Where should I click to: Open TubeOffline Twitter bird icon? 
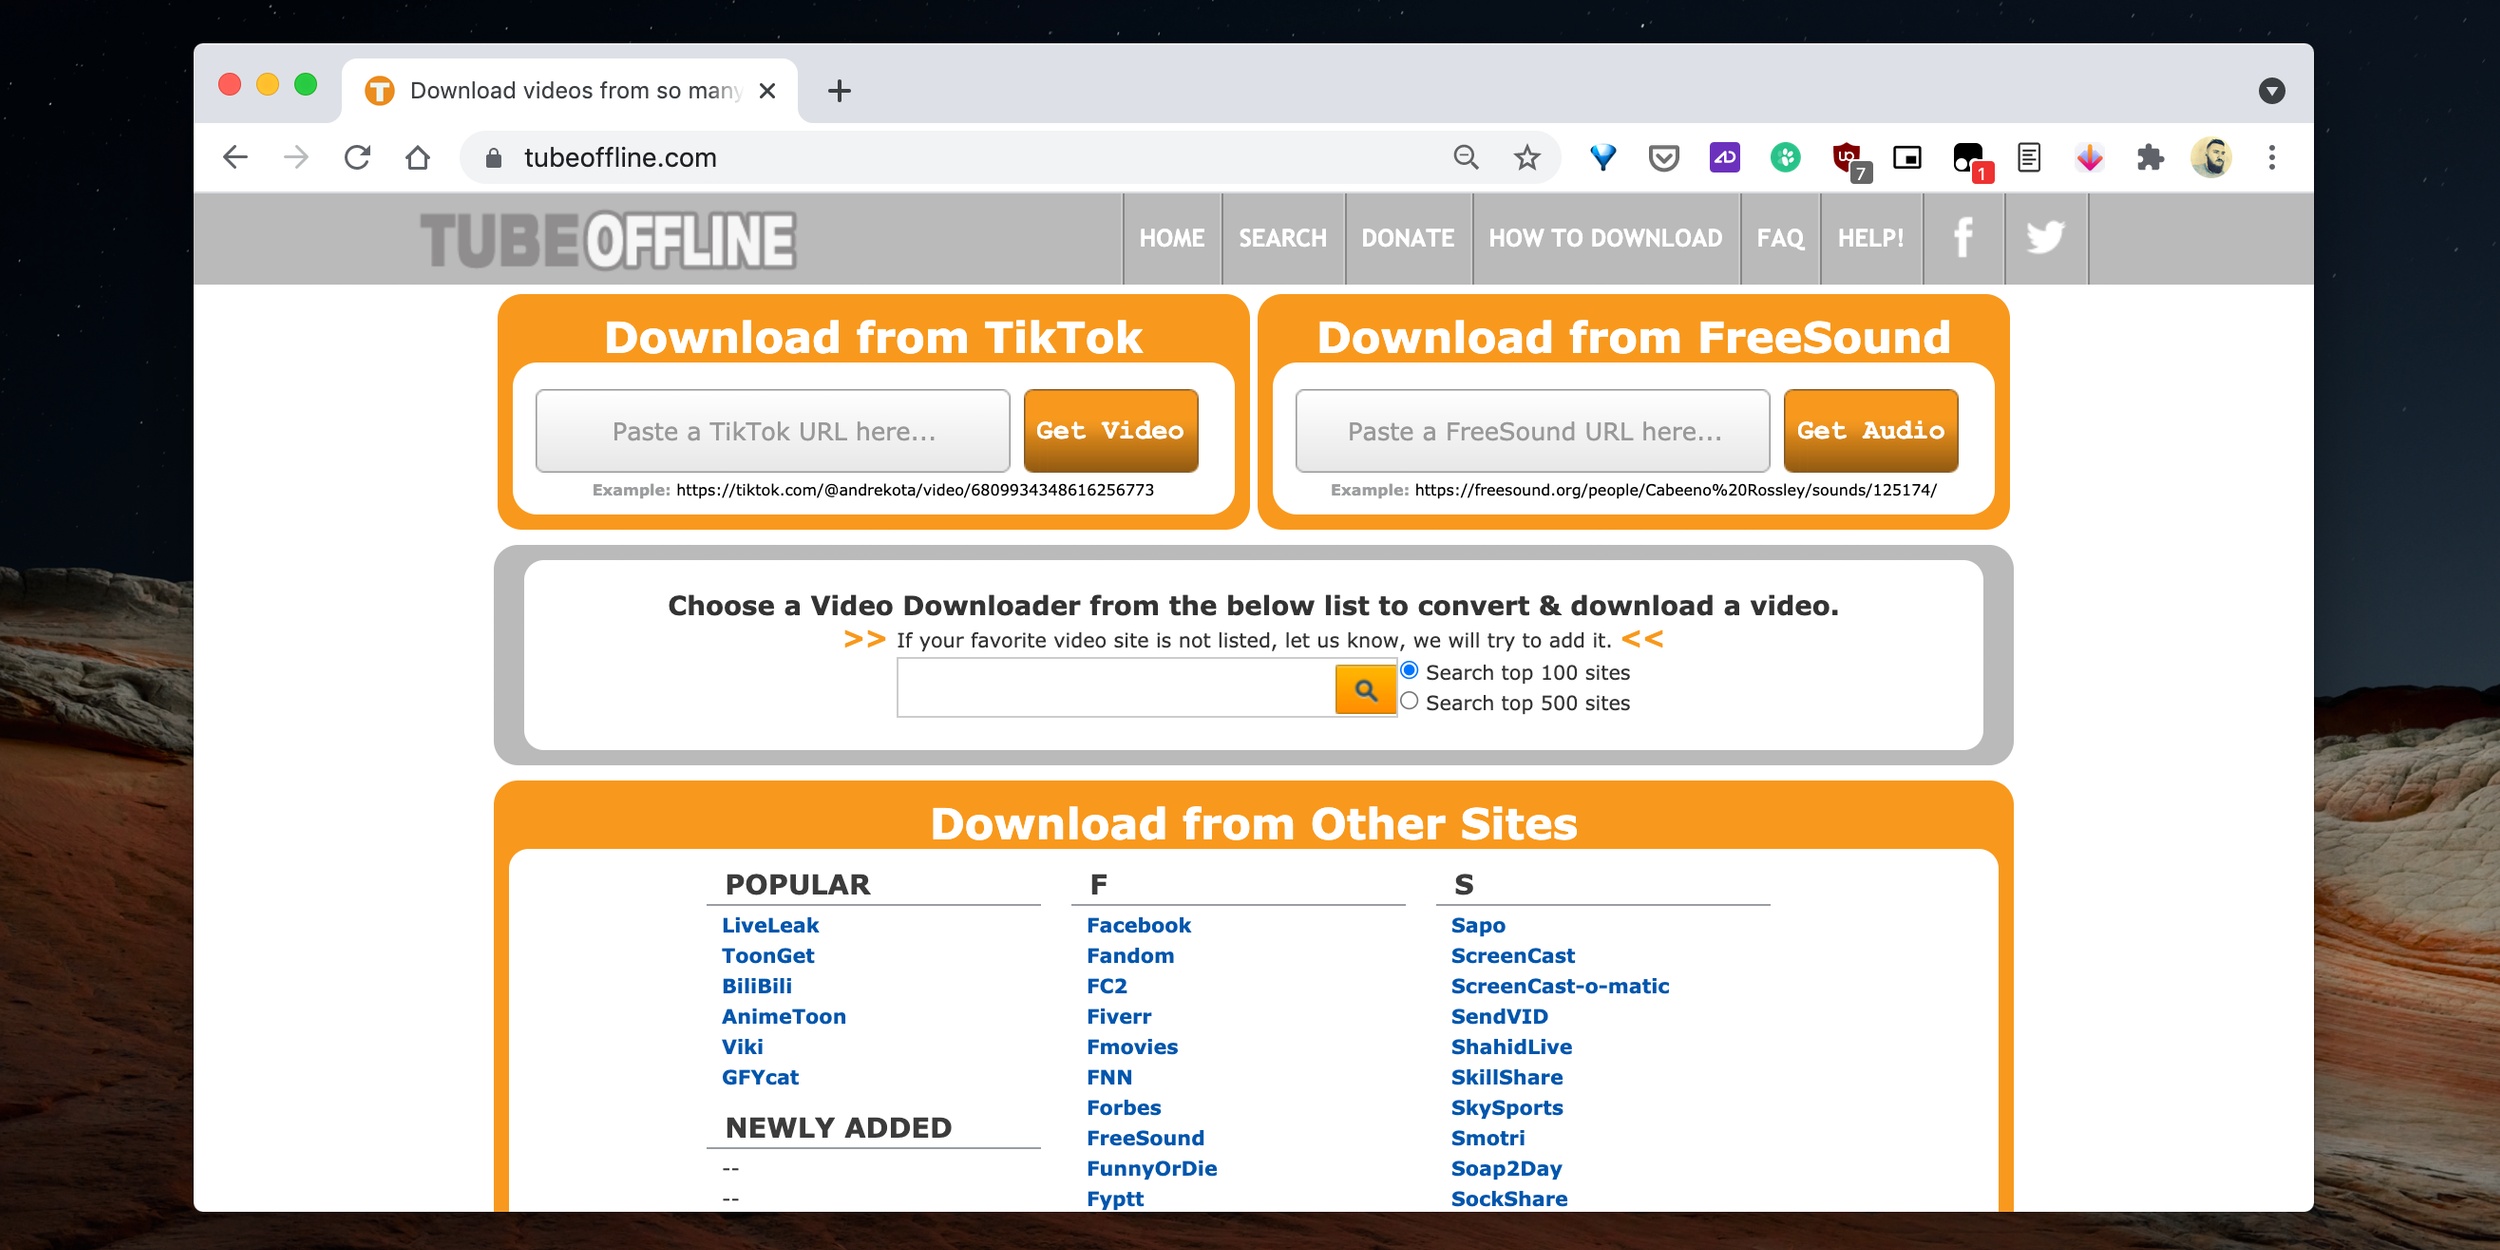tap(2046, 238)
